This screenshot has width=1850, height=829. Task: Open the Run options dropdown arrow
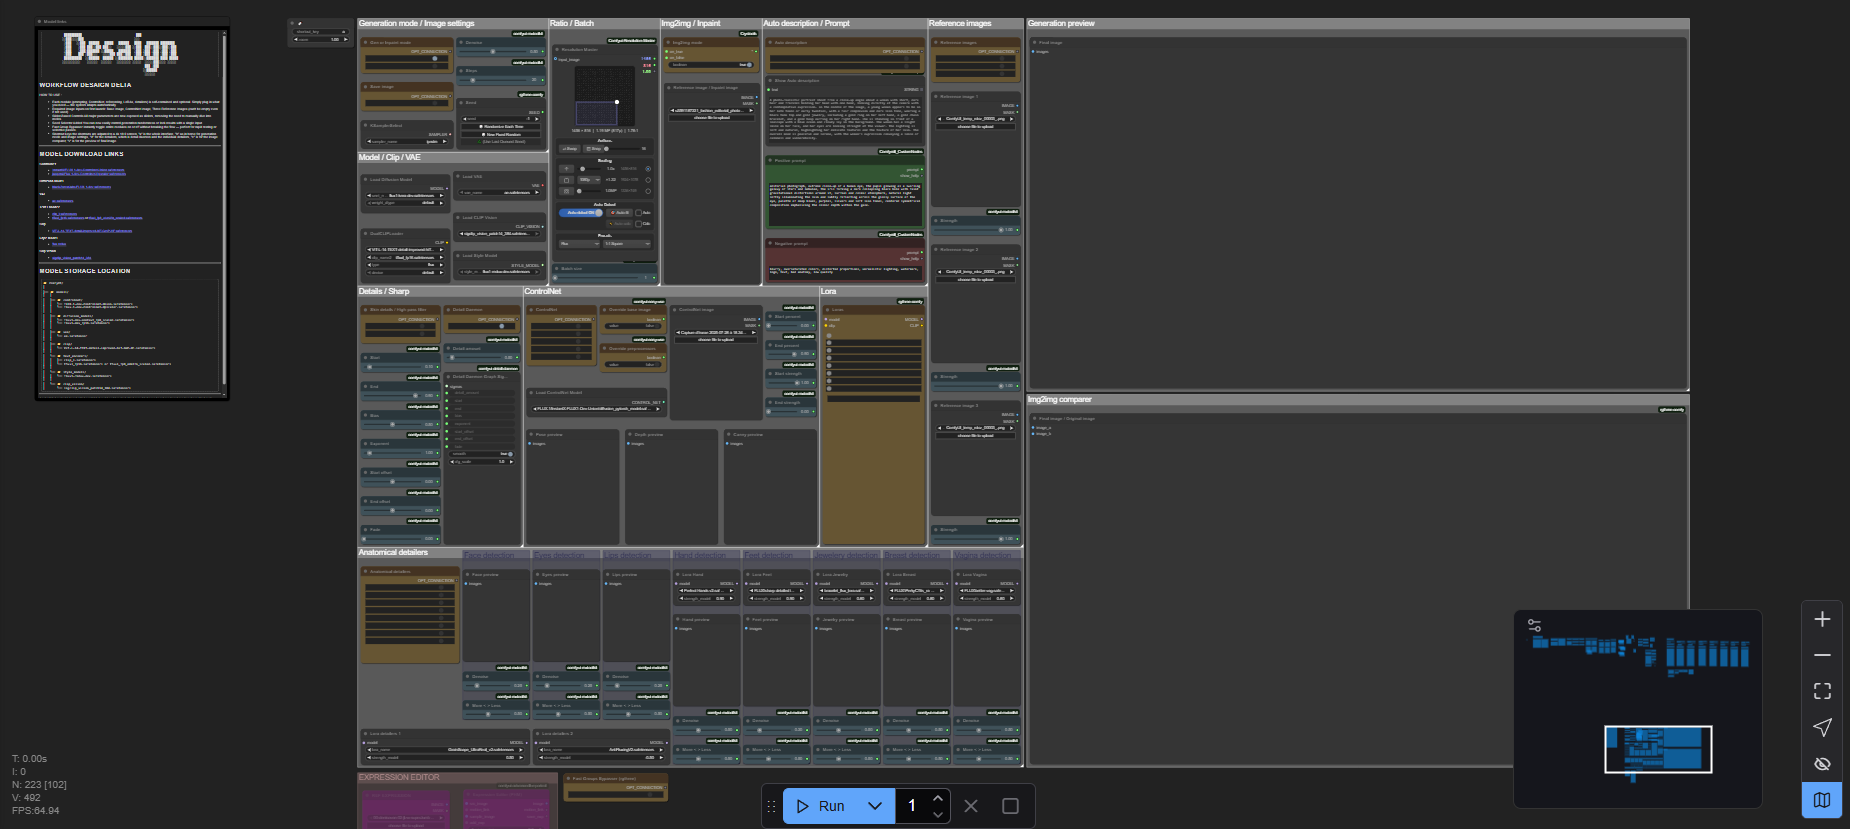(875, 806)
